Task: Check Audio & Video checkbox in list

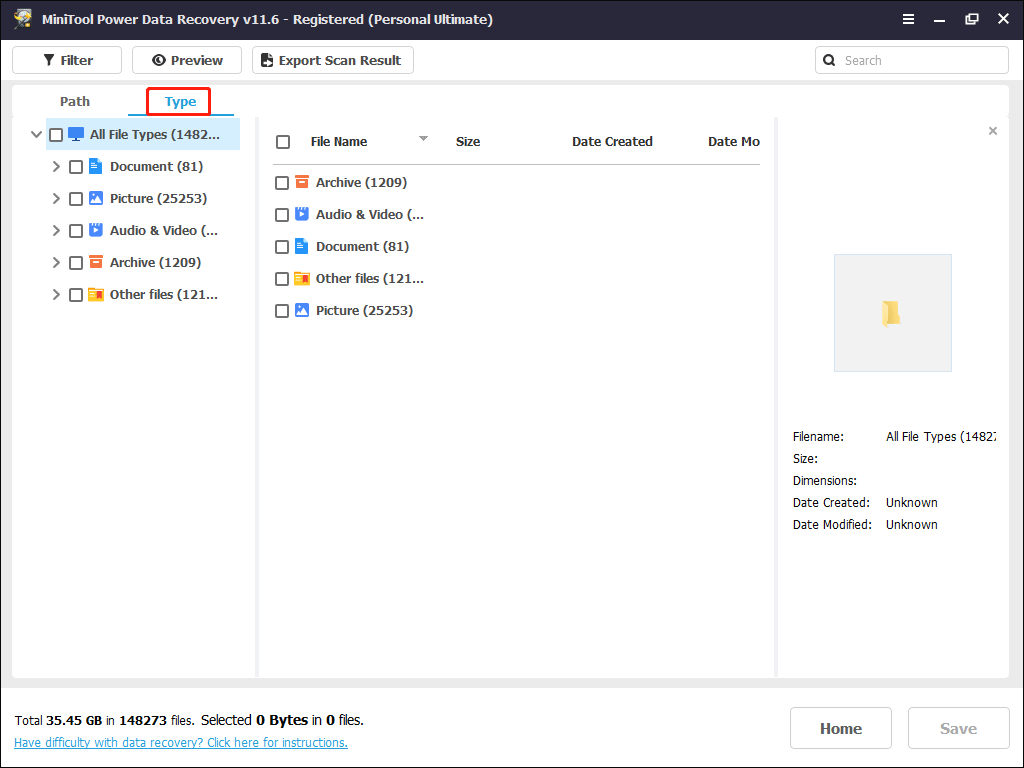Action: pos(282,215)
